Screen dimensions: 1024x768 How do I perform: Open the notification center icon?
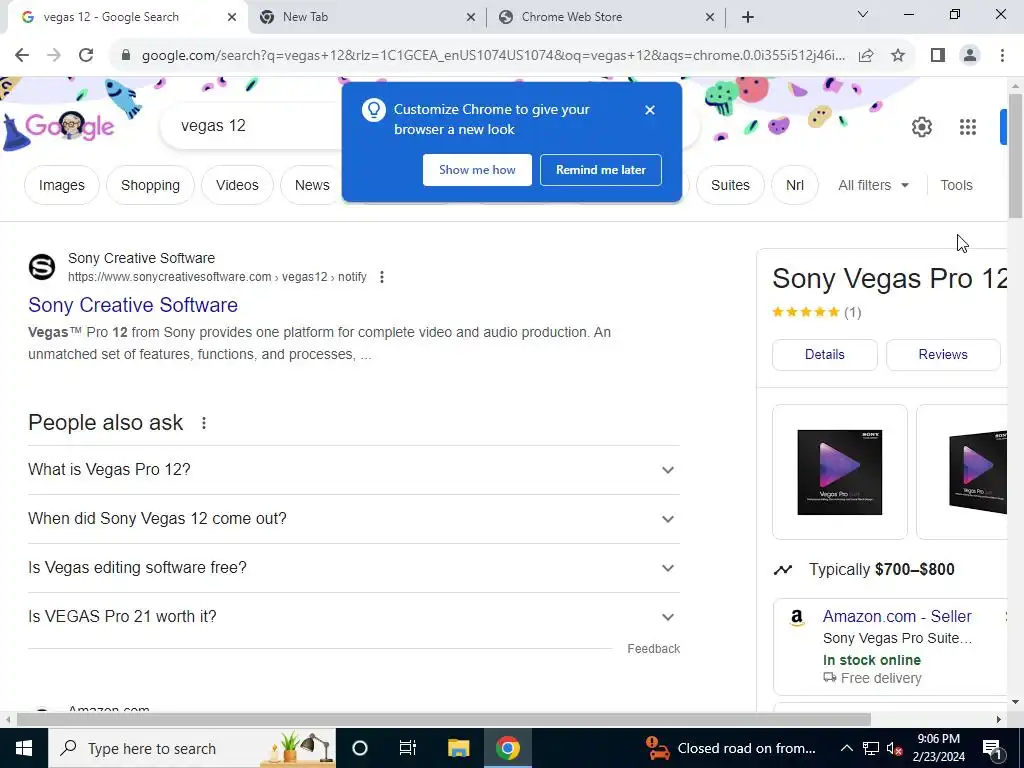pos(992,748)
